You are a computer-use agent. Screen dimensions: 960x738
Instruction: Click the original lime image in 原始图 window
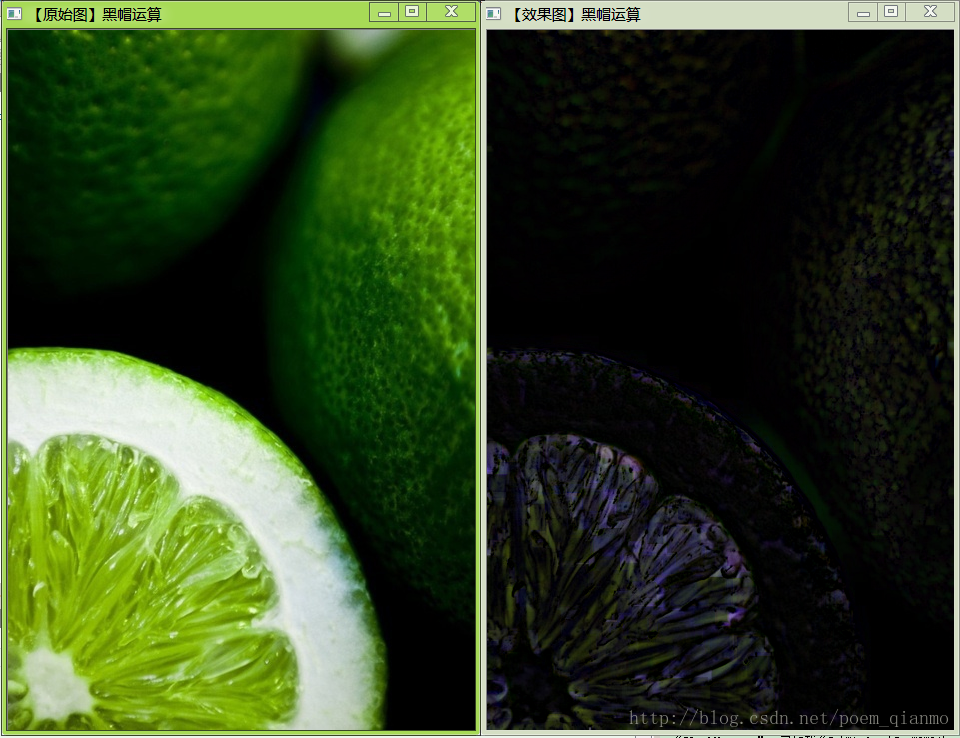242,380
